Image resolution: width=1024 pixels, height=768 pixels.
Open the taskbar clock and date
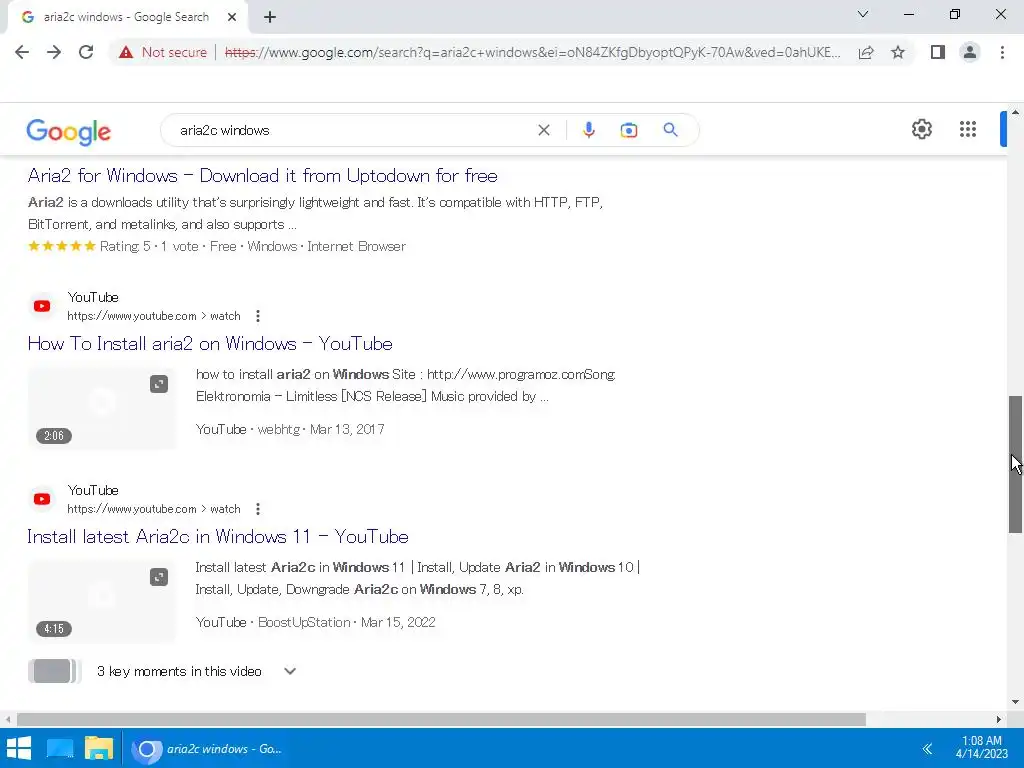click(x=982, y=747)
